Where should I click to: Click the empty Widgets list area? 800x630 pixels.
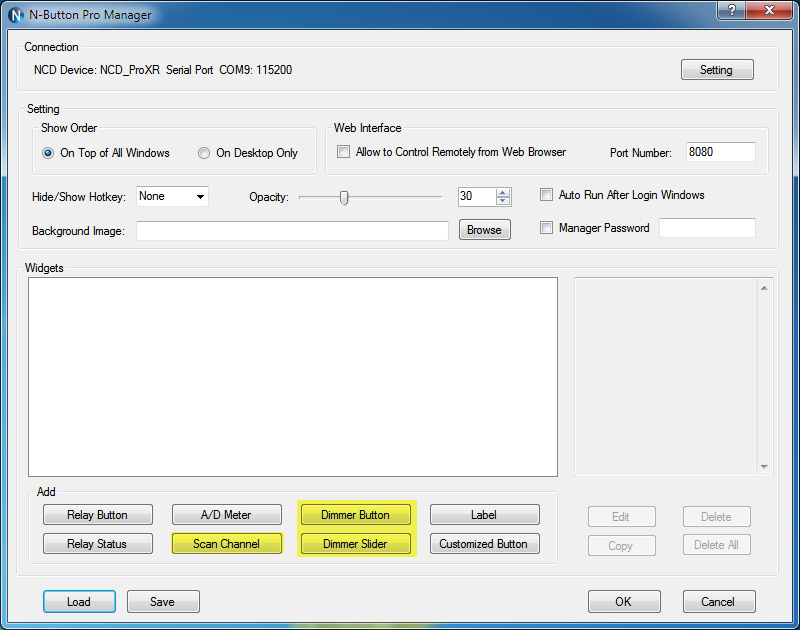[293, 377]
